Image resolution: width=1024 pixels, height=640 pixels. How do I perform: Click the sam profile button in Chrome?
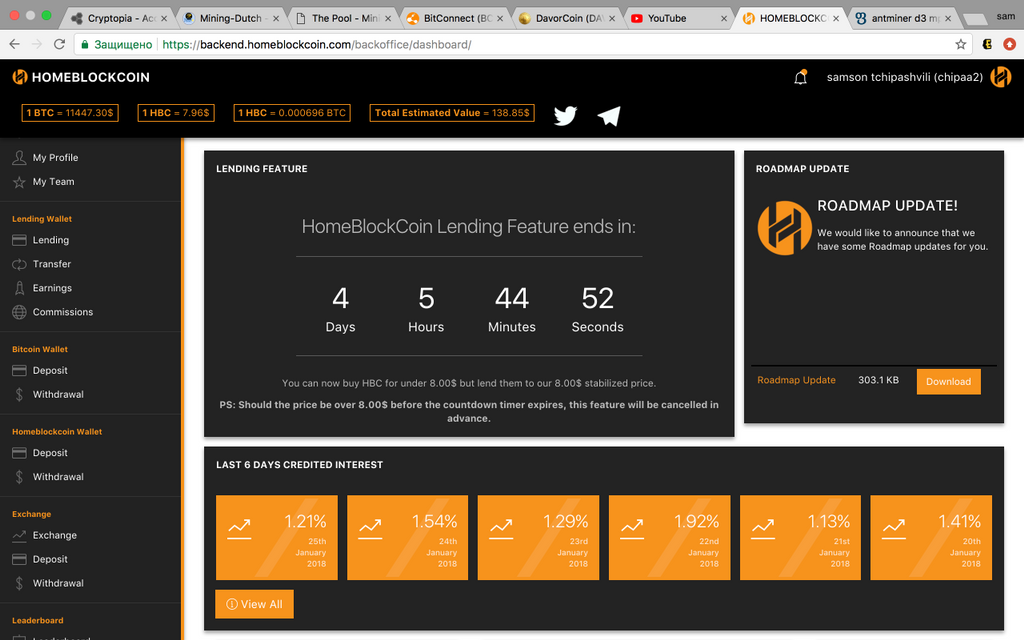[x=1006, y=16]
